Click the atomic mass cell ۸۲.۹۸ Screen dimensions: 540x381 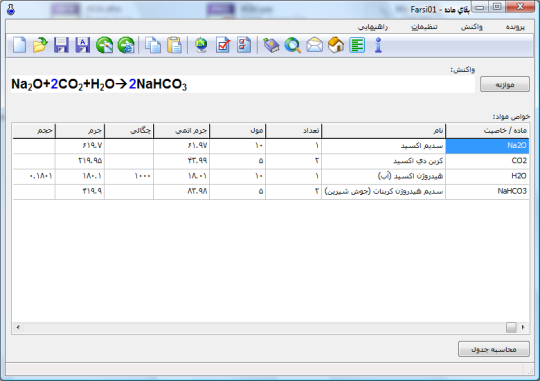click(181, 191)
